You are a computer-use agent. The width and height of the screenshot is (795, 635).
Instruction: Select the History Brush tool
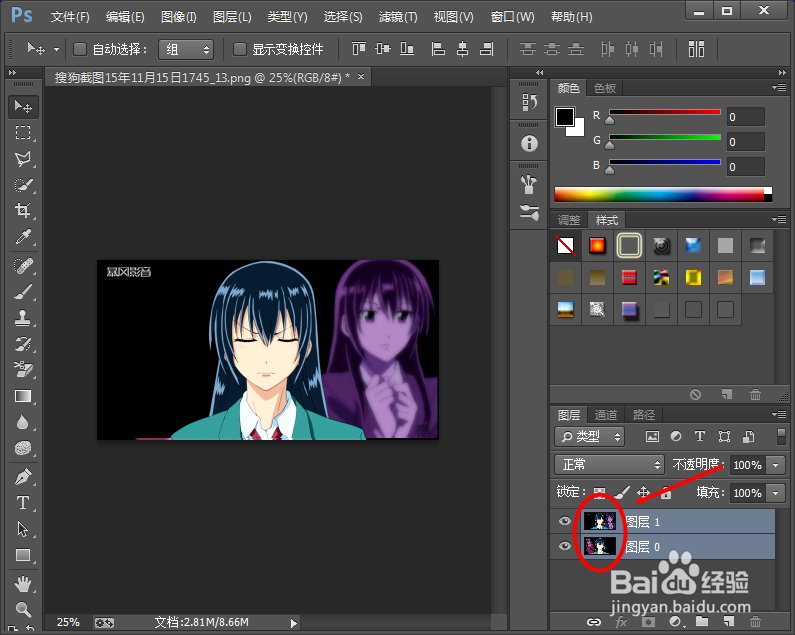pyautogui.click(x=23, y=344)
